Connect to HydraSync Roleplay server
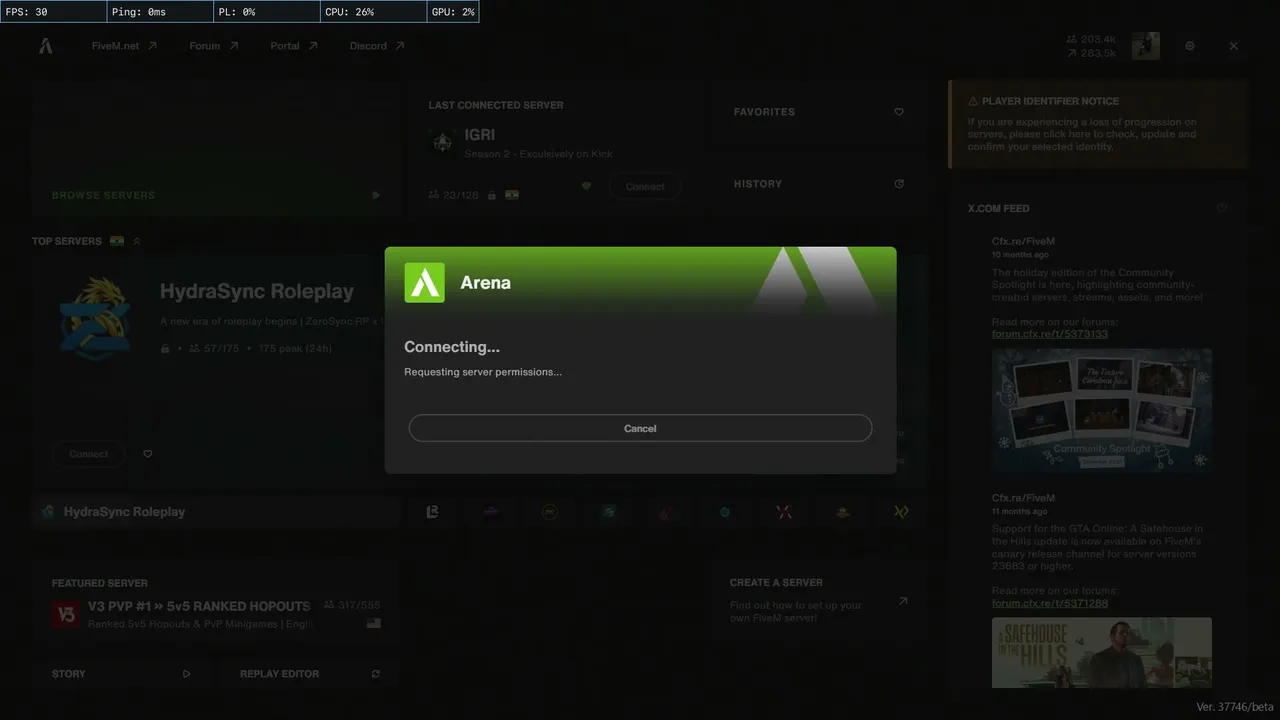1280x720 pixels. pyautogui.click(x=89, y=454)
